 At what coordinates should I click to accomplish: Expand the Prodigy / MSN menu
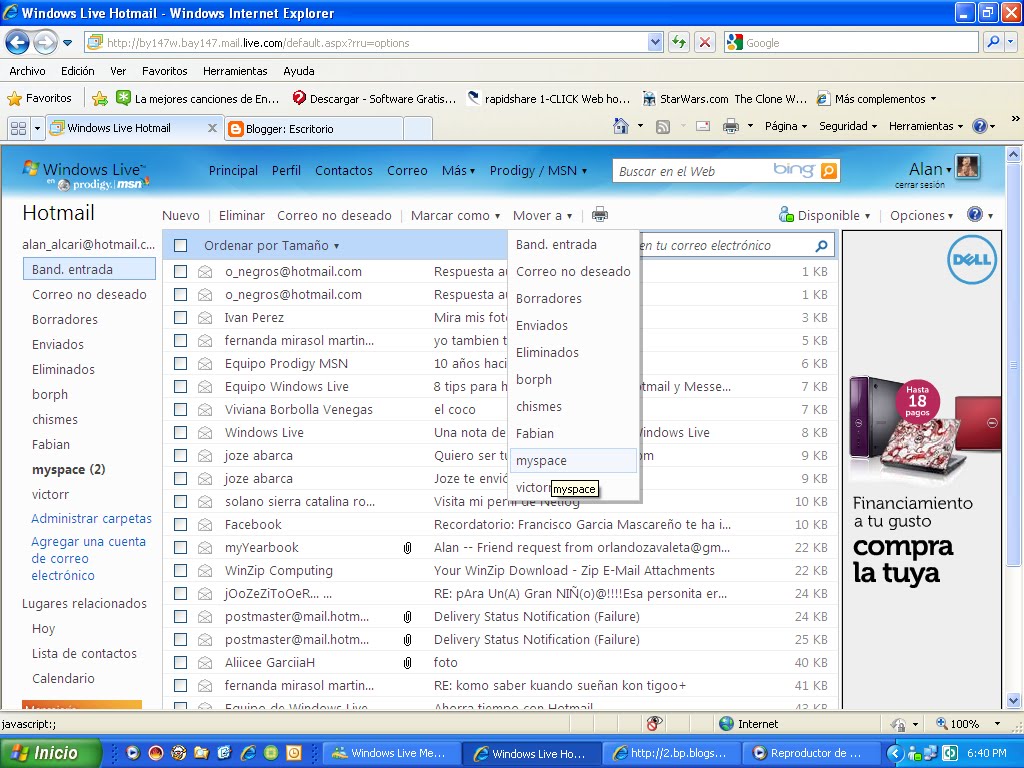pos(538,170)
